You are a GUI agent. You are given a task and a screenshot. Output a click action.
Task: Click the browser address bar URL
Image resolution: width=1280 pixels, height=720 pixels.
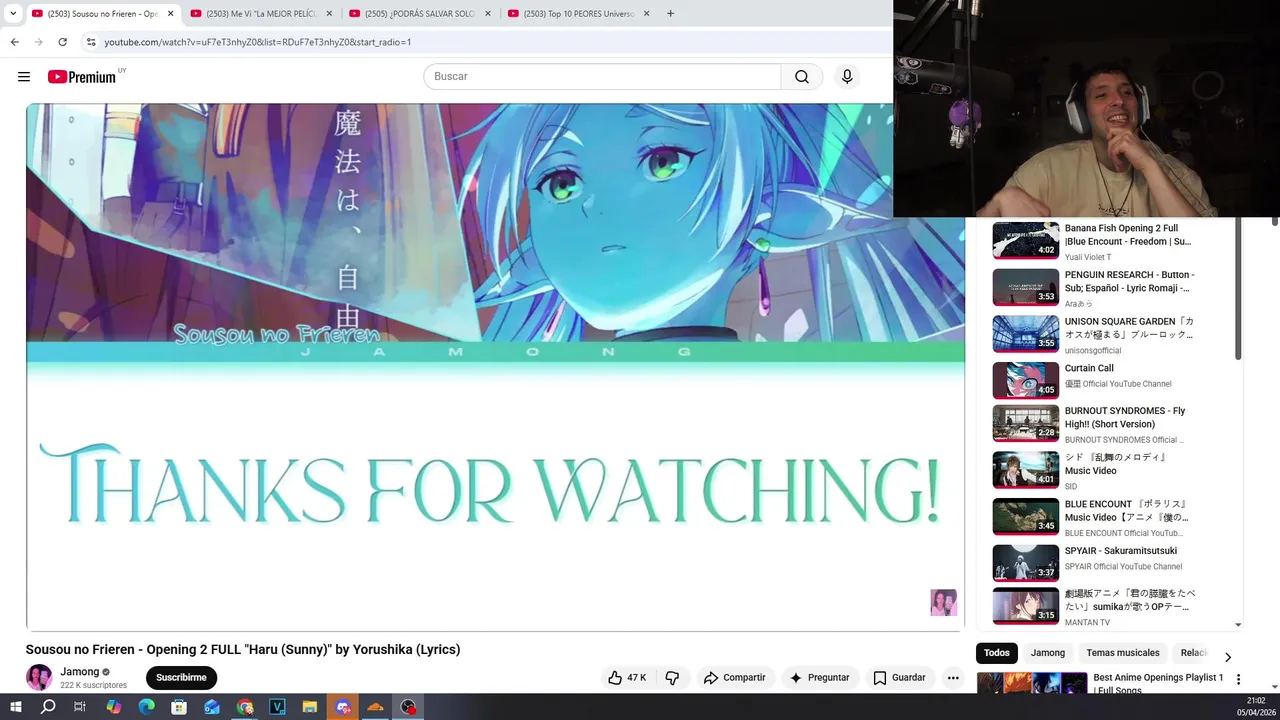(258, 42)
